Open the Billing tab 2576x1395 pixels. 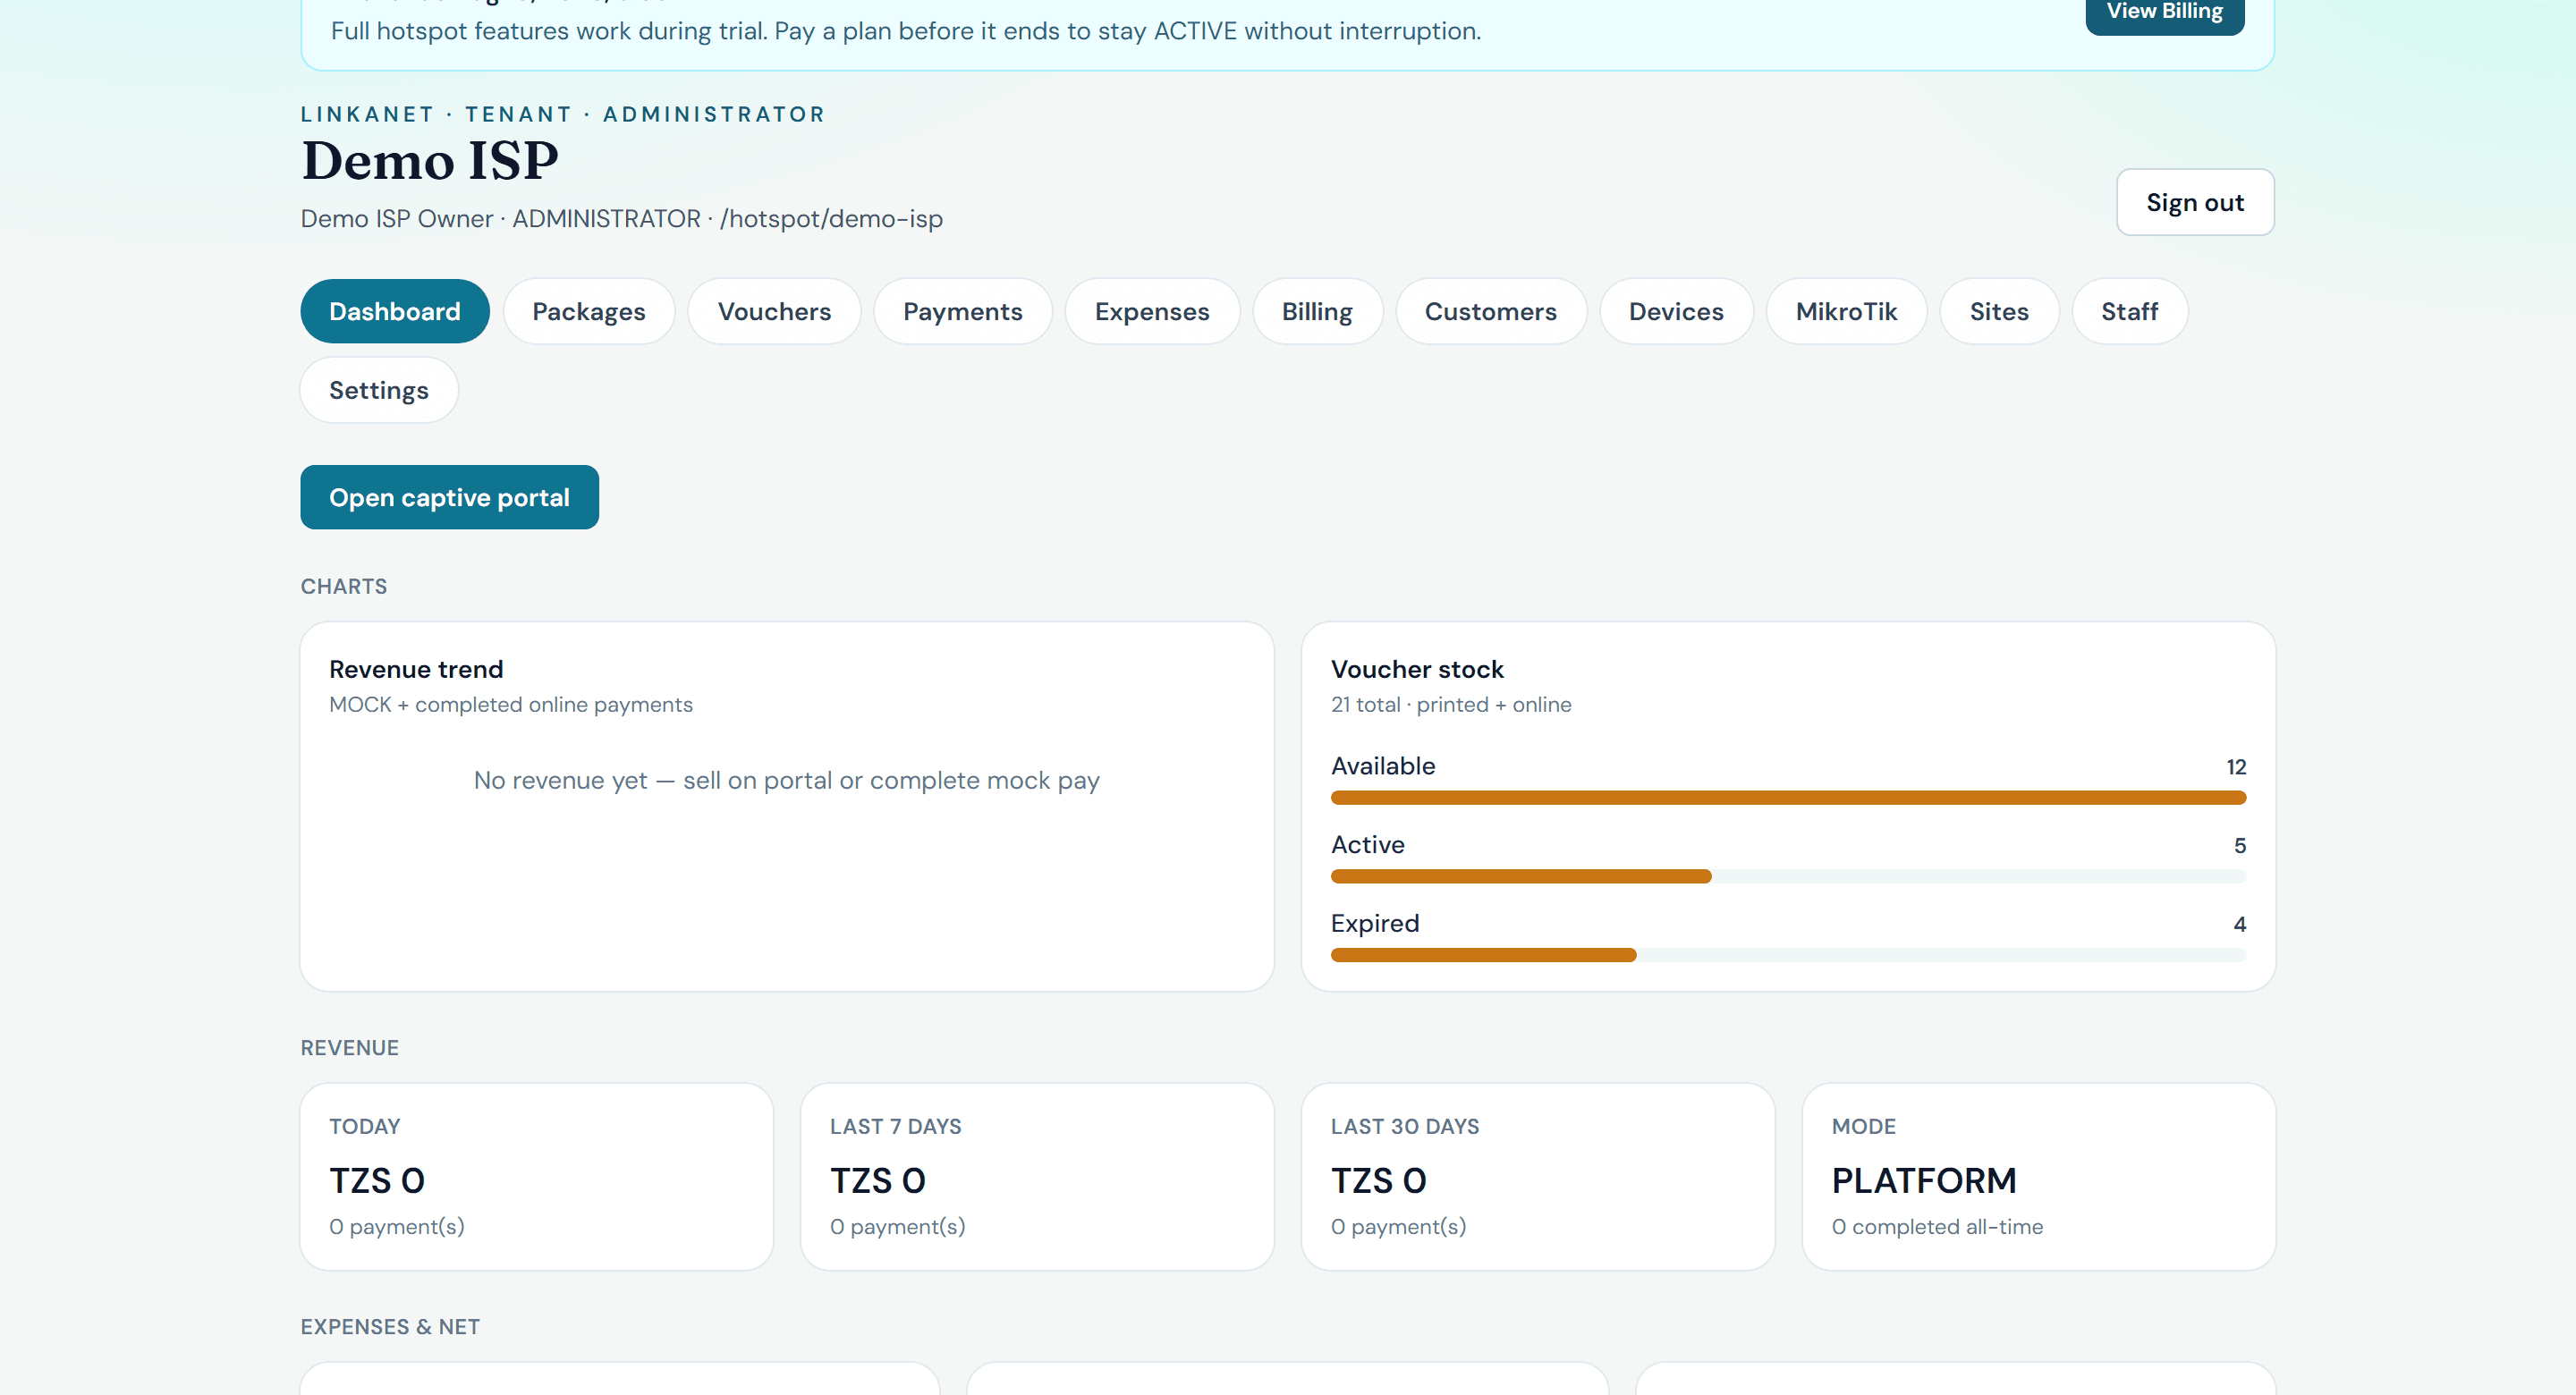pos(1317,311)
